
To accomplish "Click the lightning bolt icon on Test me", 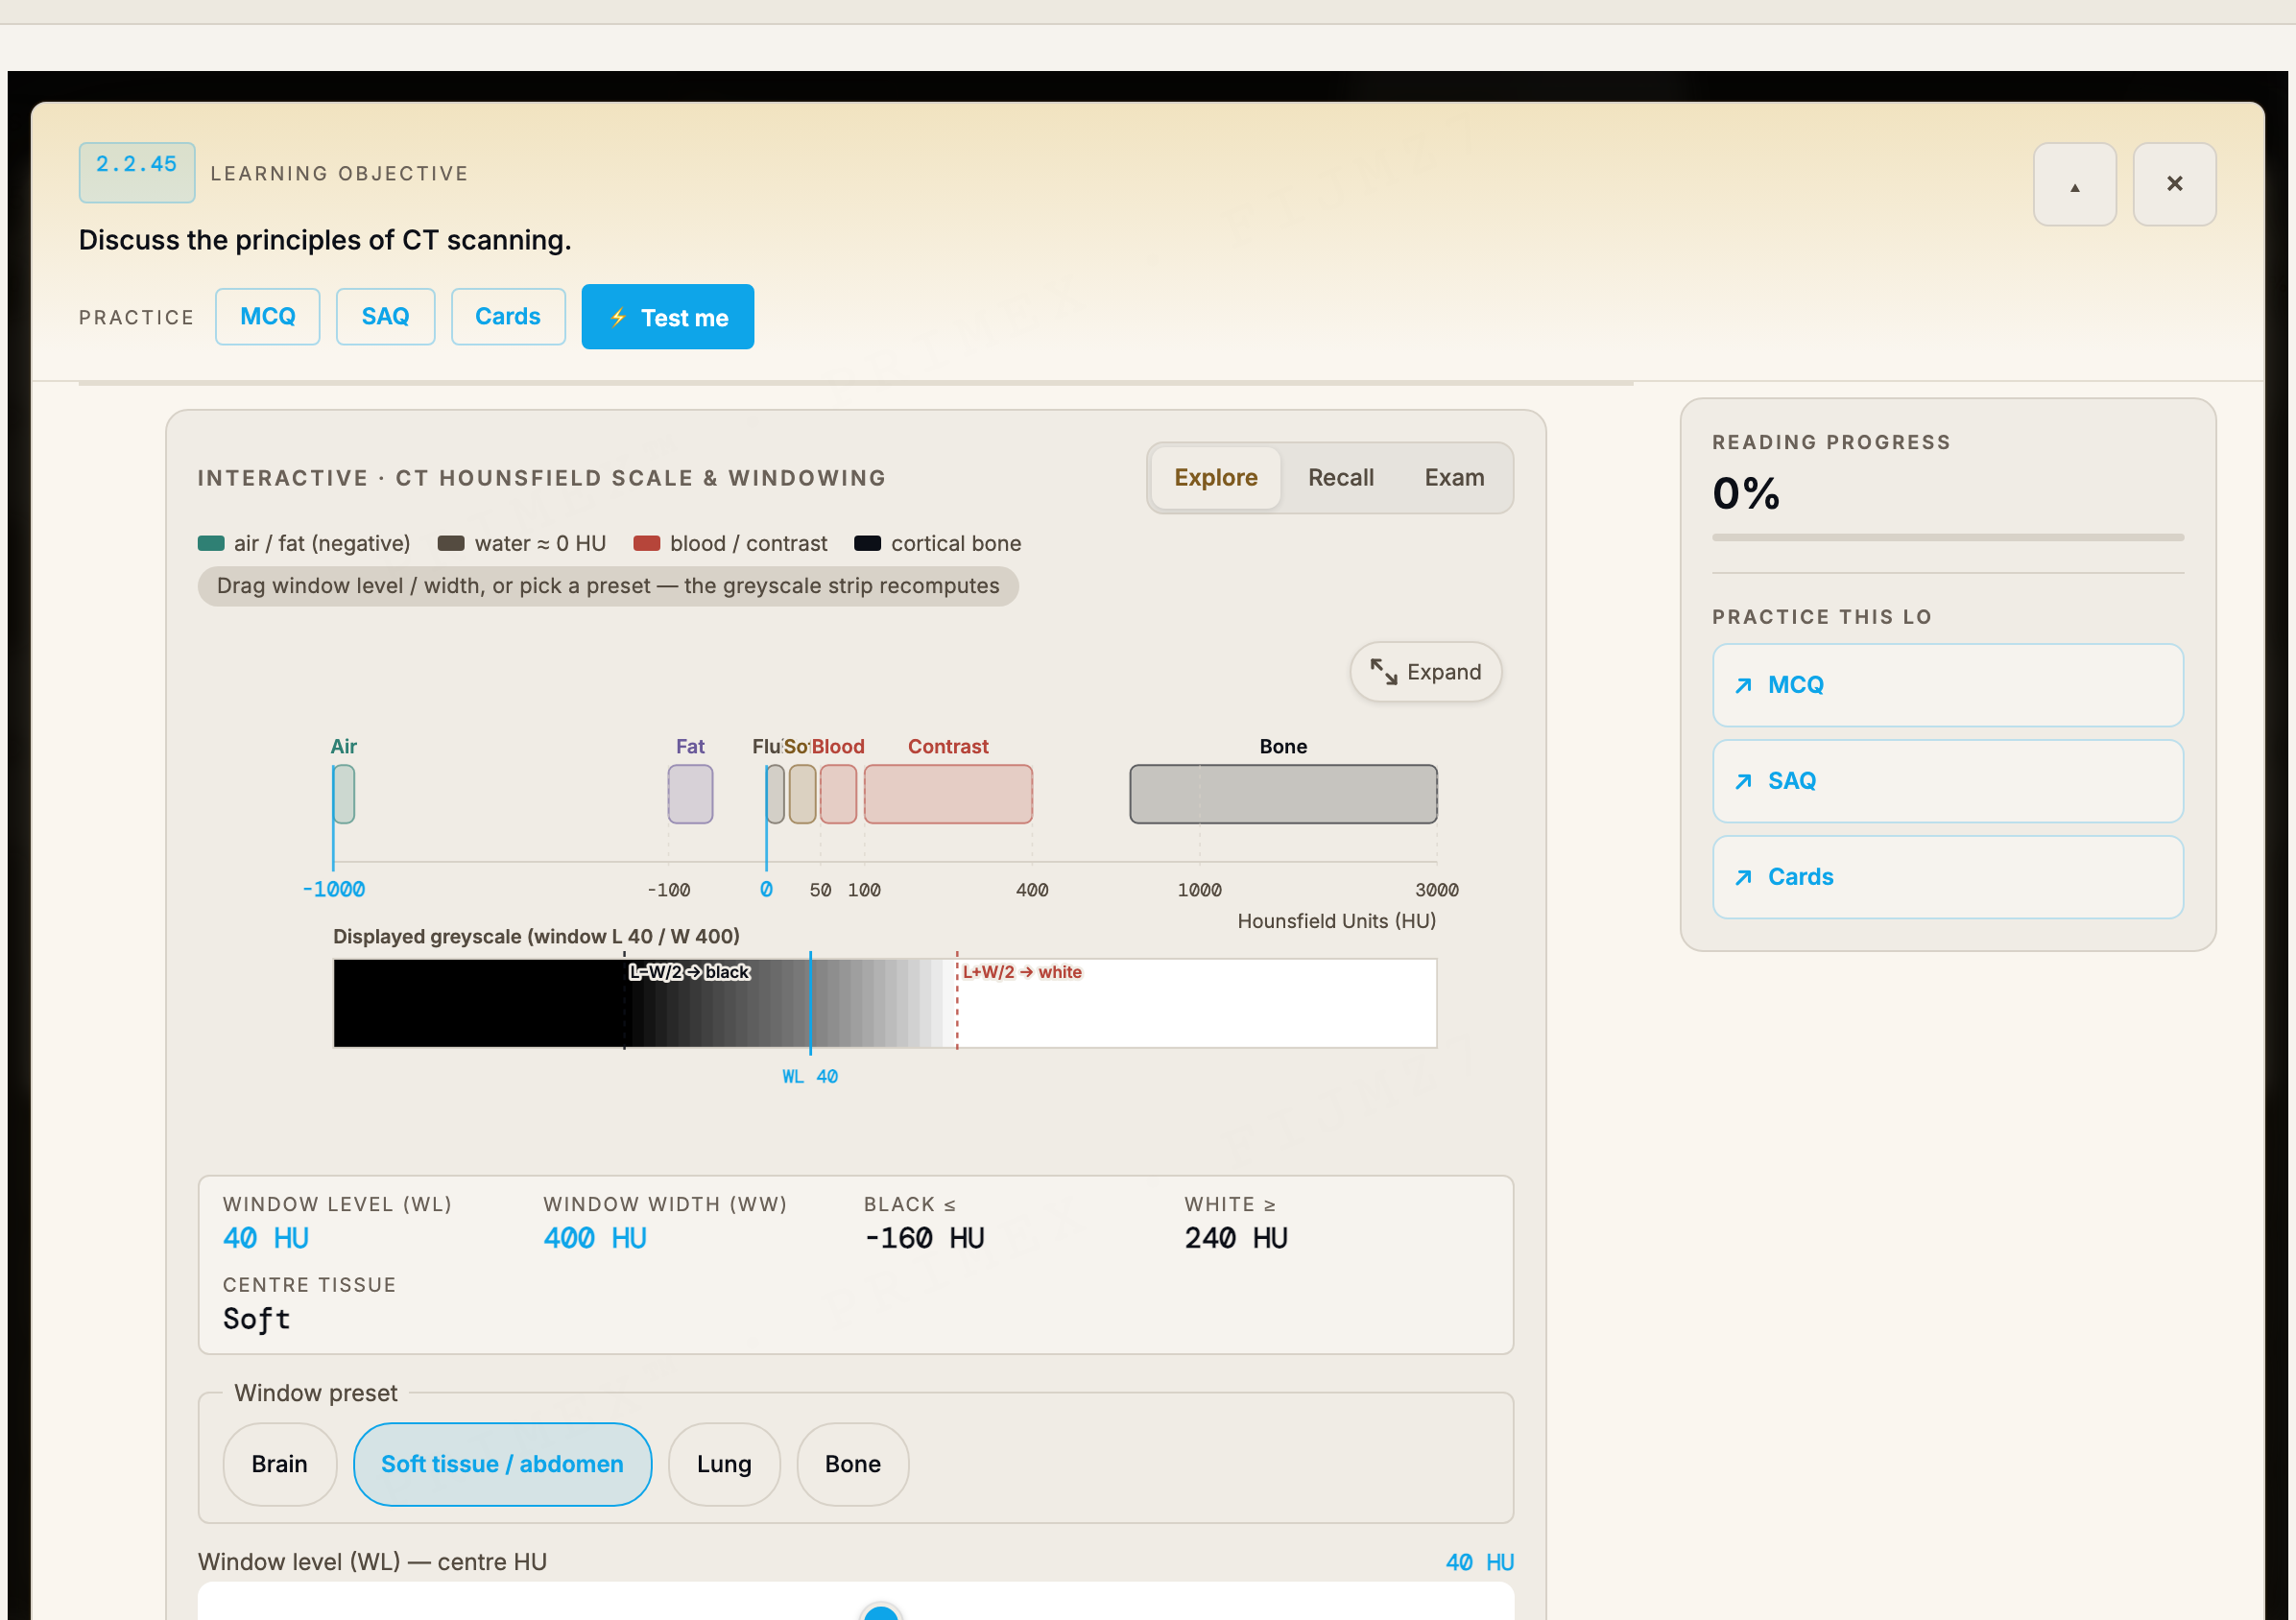I will click(619, 317).
